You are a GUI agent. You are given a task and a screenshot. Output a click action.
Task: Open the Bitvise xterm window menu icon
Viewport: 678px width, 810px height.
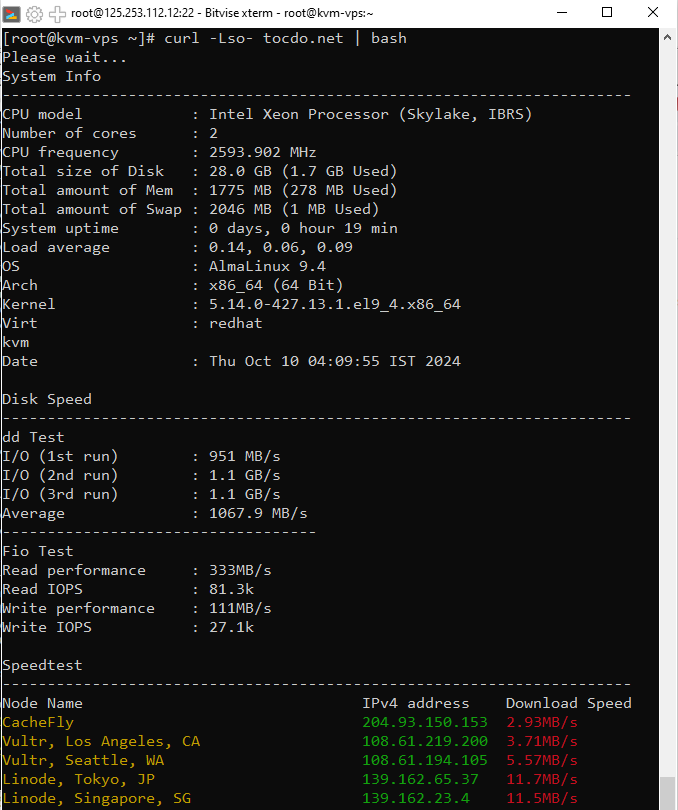click(11, 13)
